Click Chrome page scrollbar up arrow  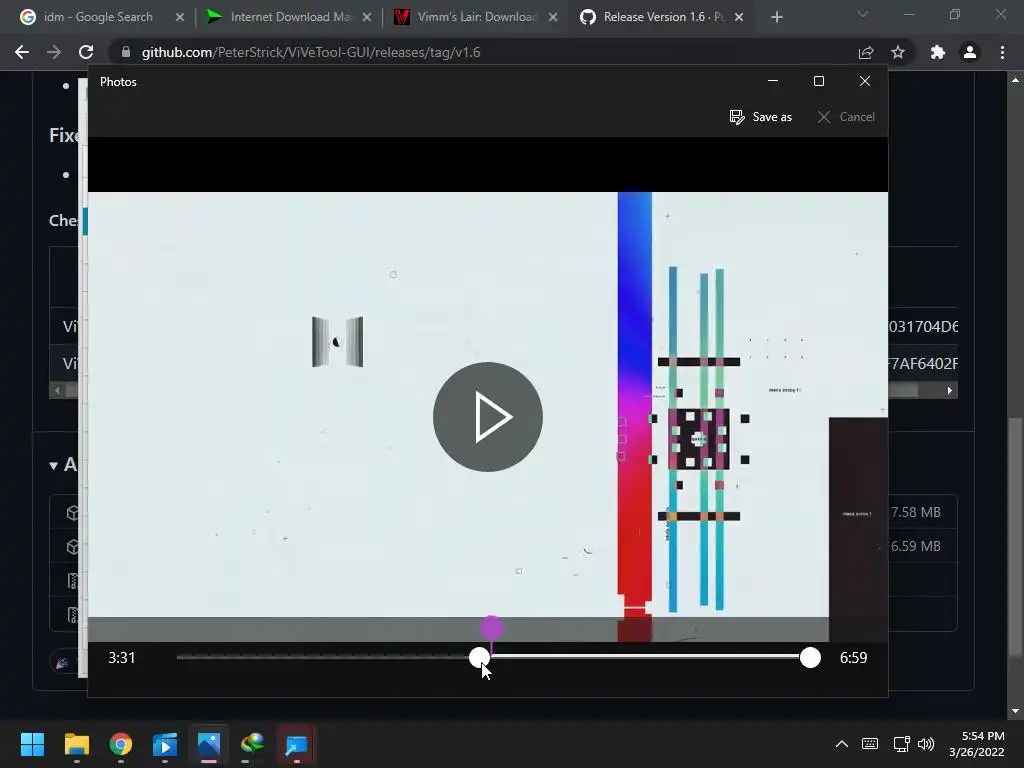click(x=1015, y=80)
